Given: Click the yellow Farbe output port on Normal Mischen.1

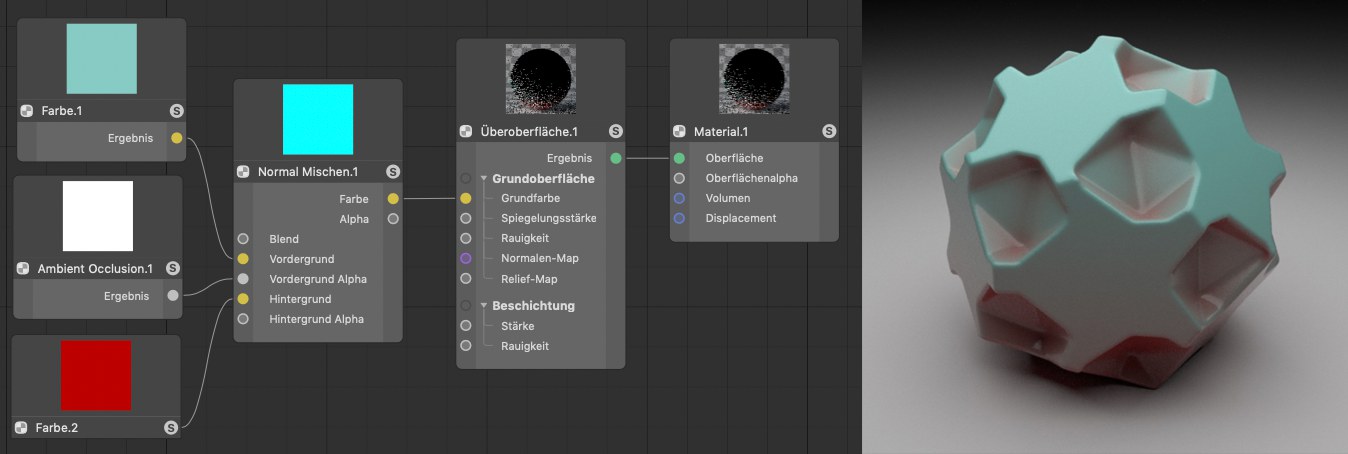Looking at the screenshot, I should [x=393, y=199].
